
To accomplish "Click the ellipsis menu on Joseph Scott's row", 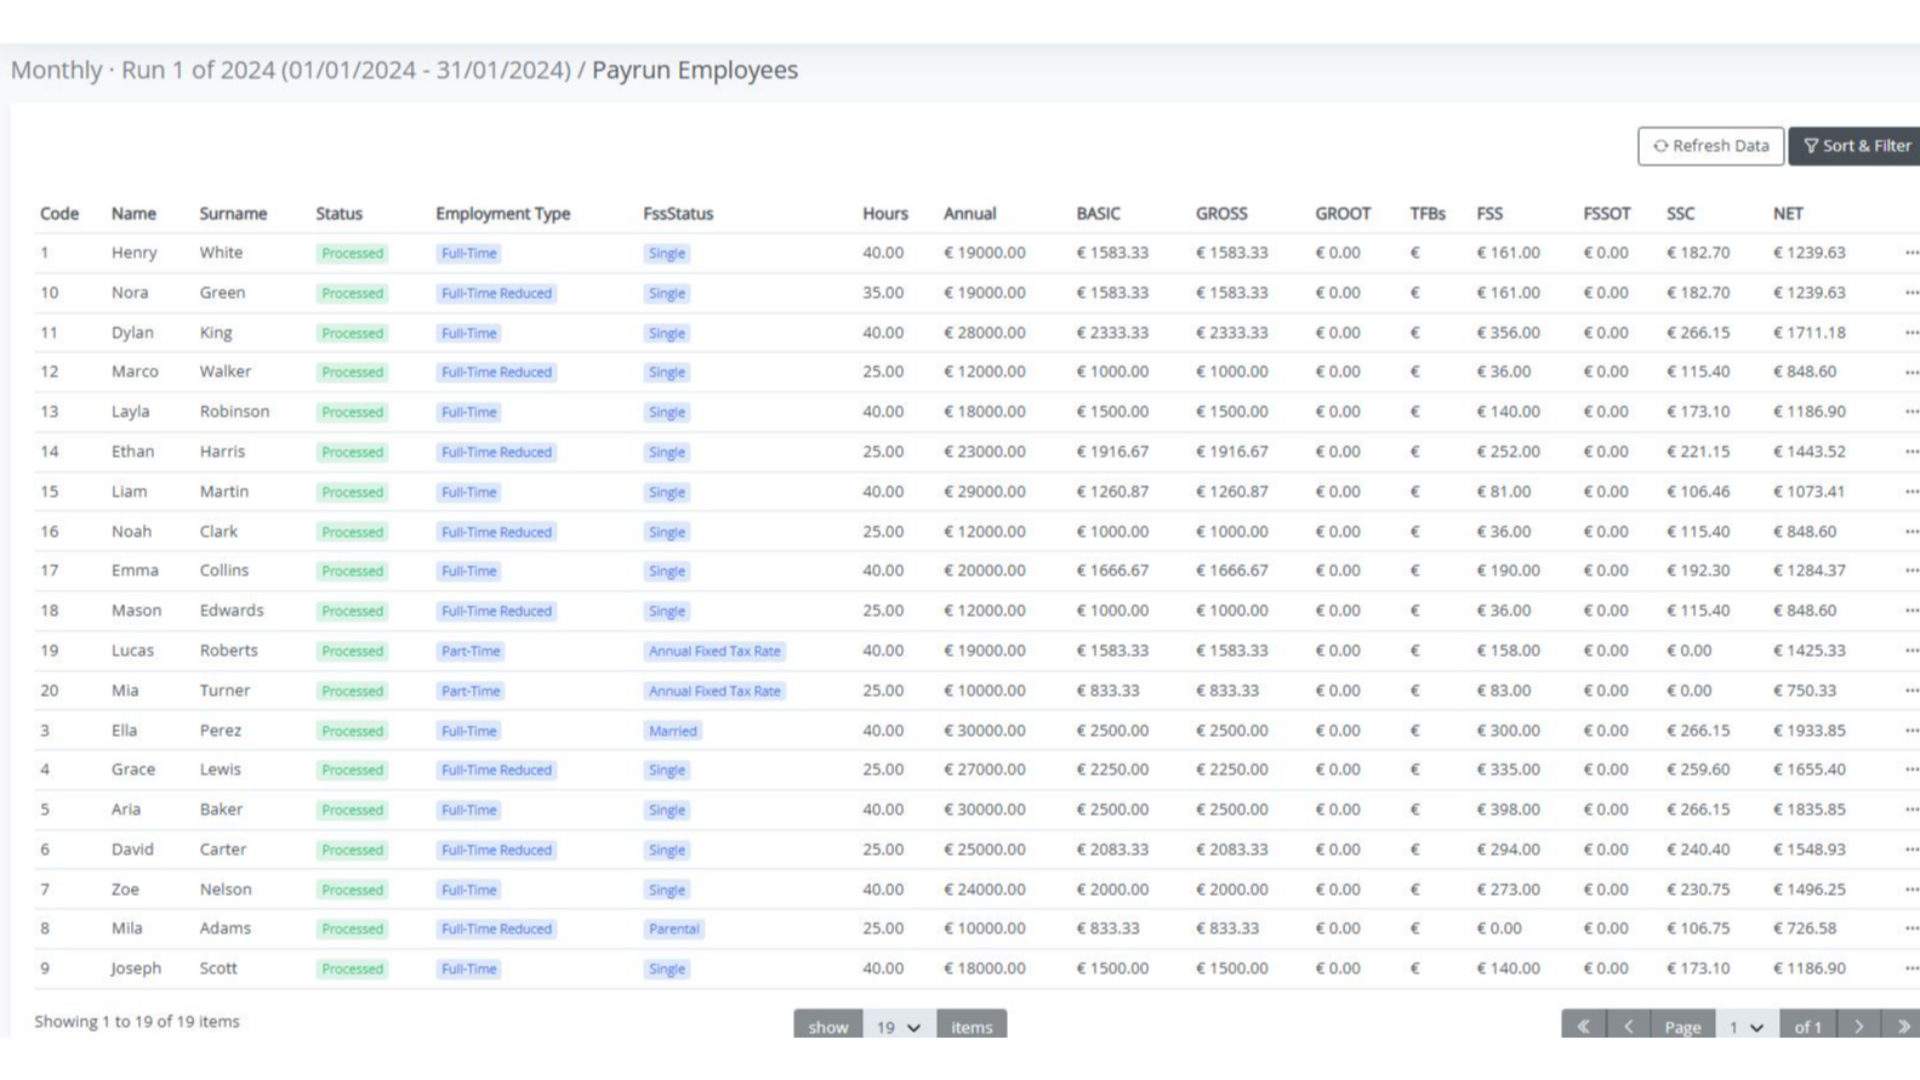I will pos(1913,968).
